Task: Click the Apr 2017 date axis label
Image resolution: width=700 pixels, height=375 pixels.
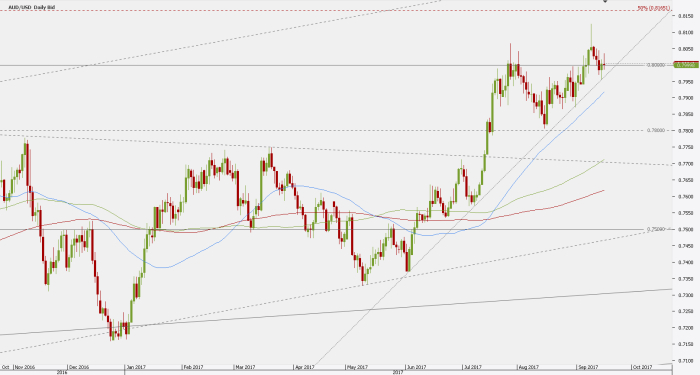Action: (304, 367)
